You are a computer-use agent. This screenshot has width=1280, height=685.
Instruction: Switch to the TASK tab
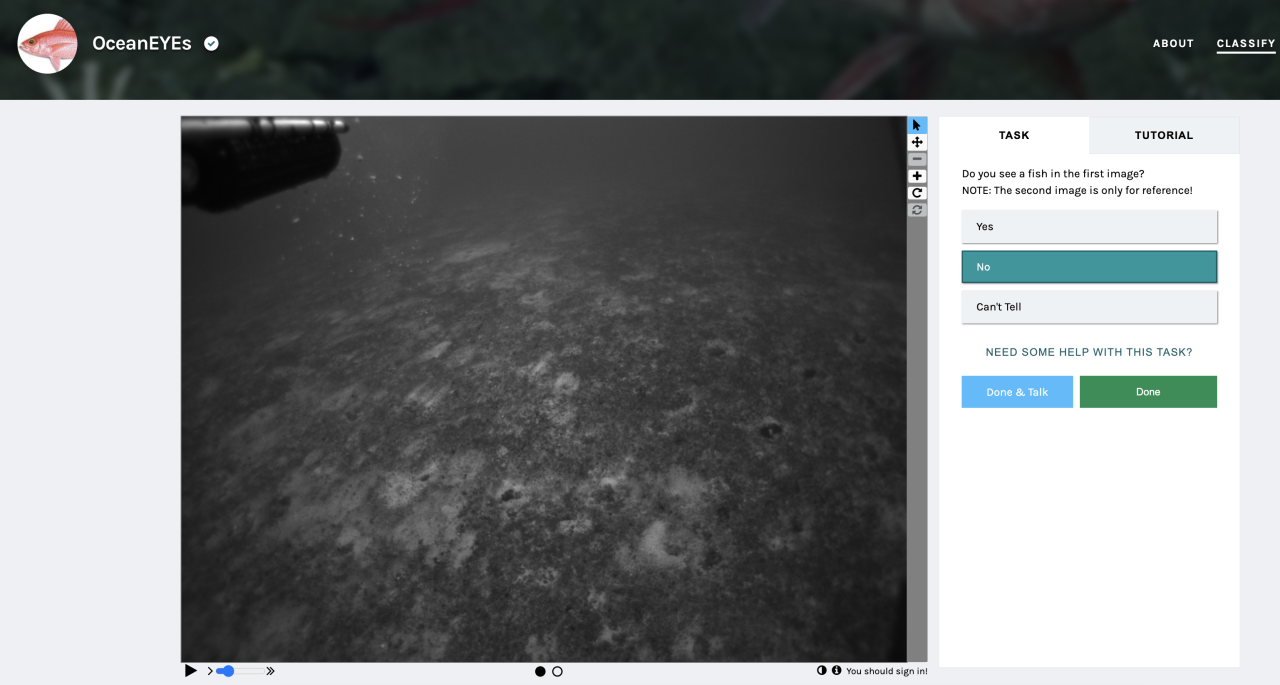[x=1014, y=135]
